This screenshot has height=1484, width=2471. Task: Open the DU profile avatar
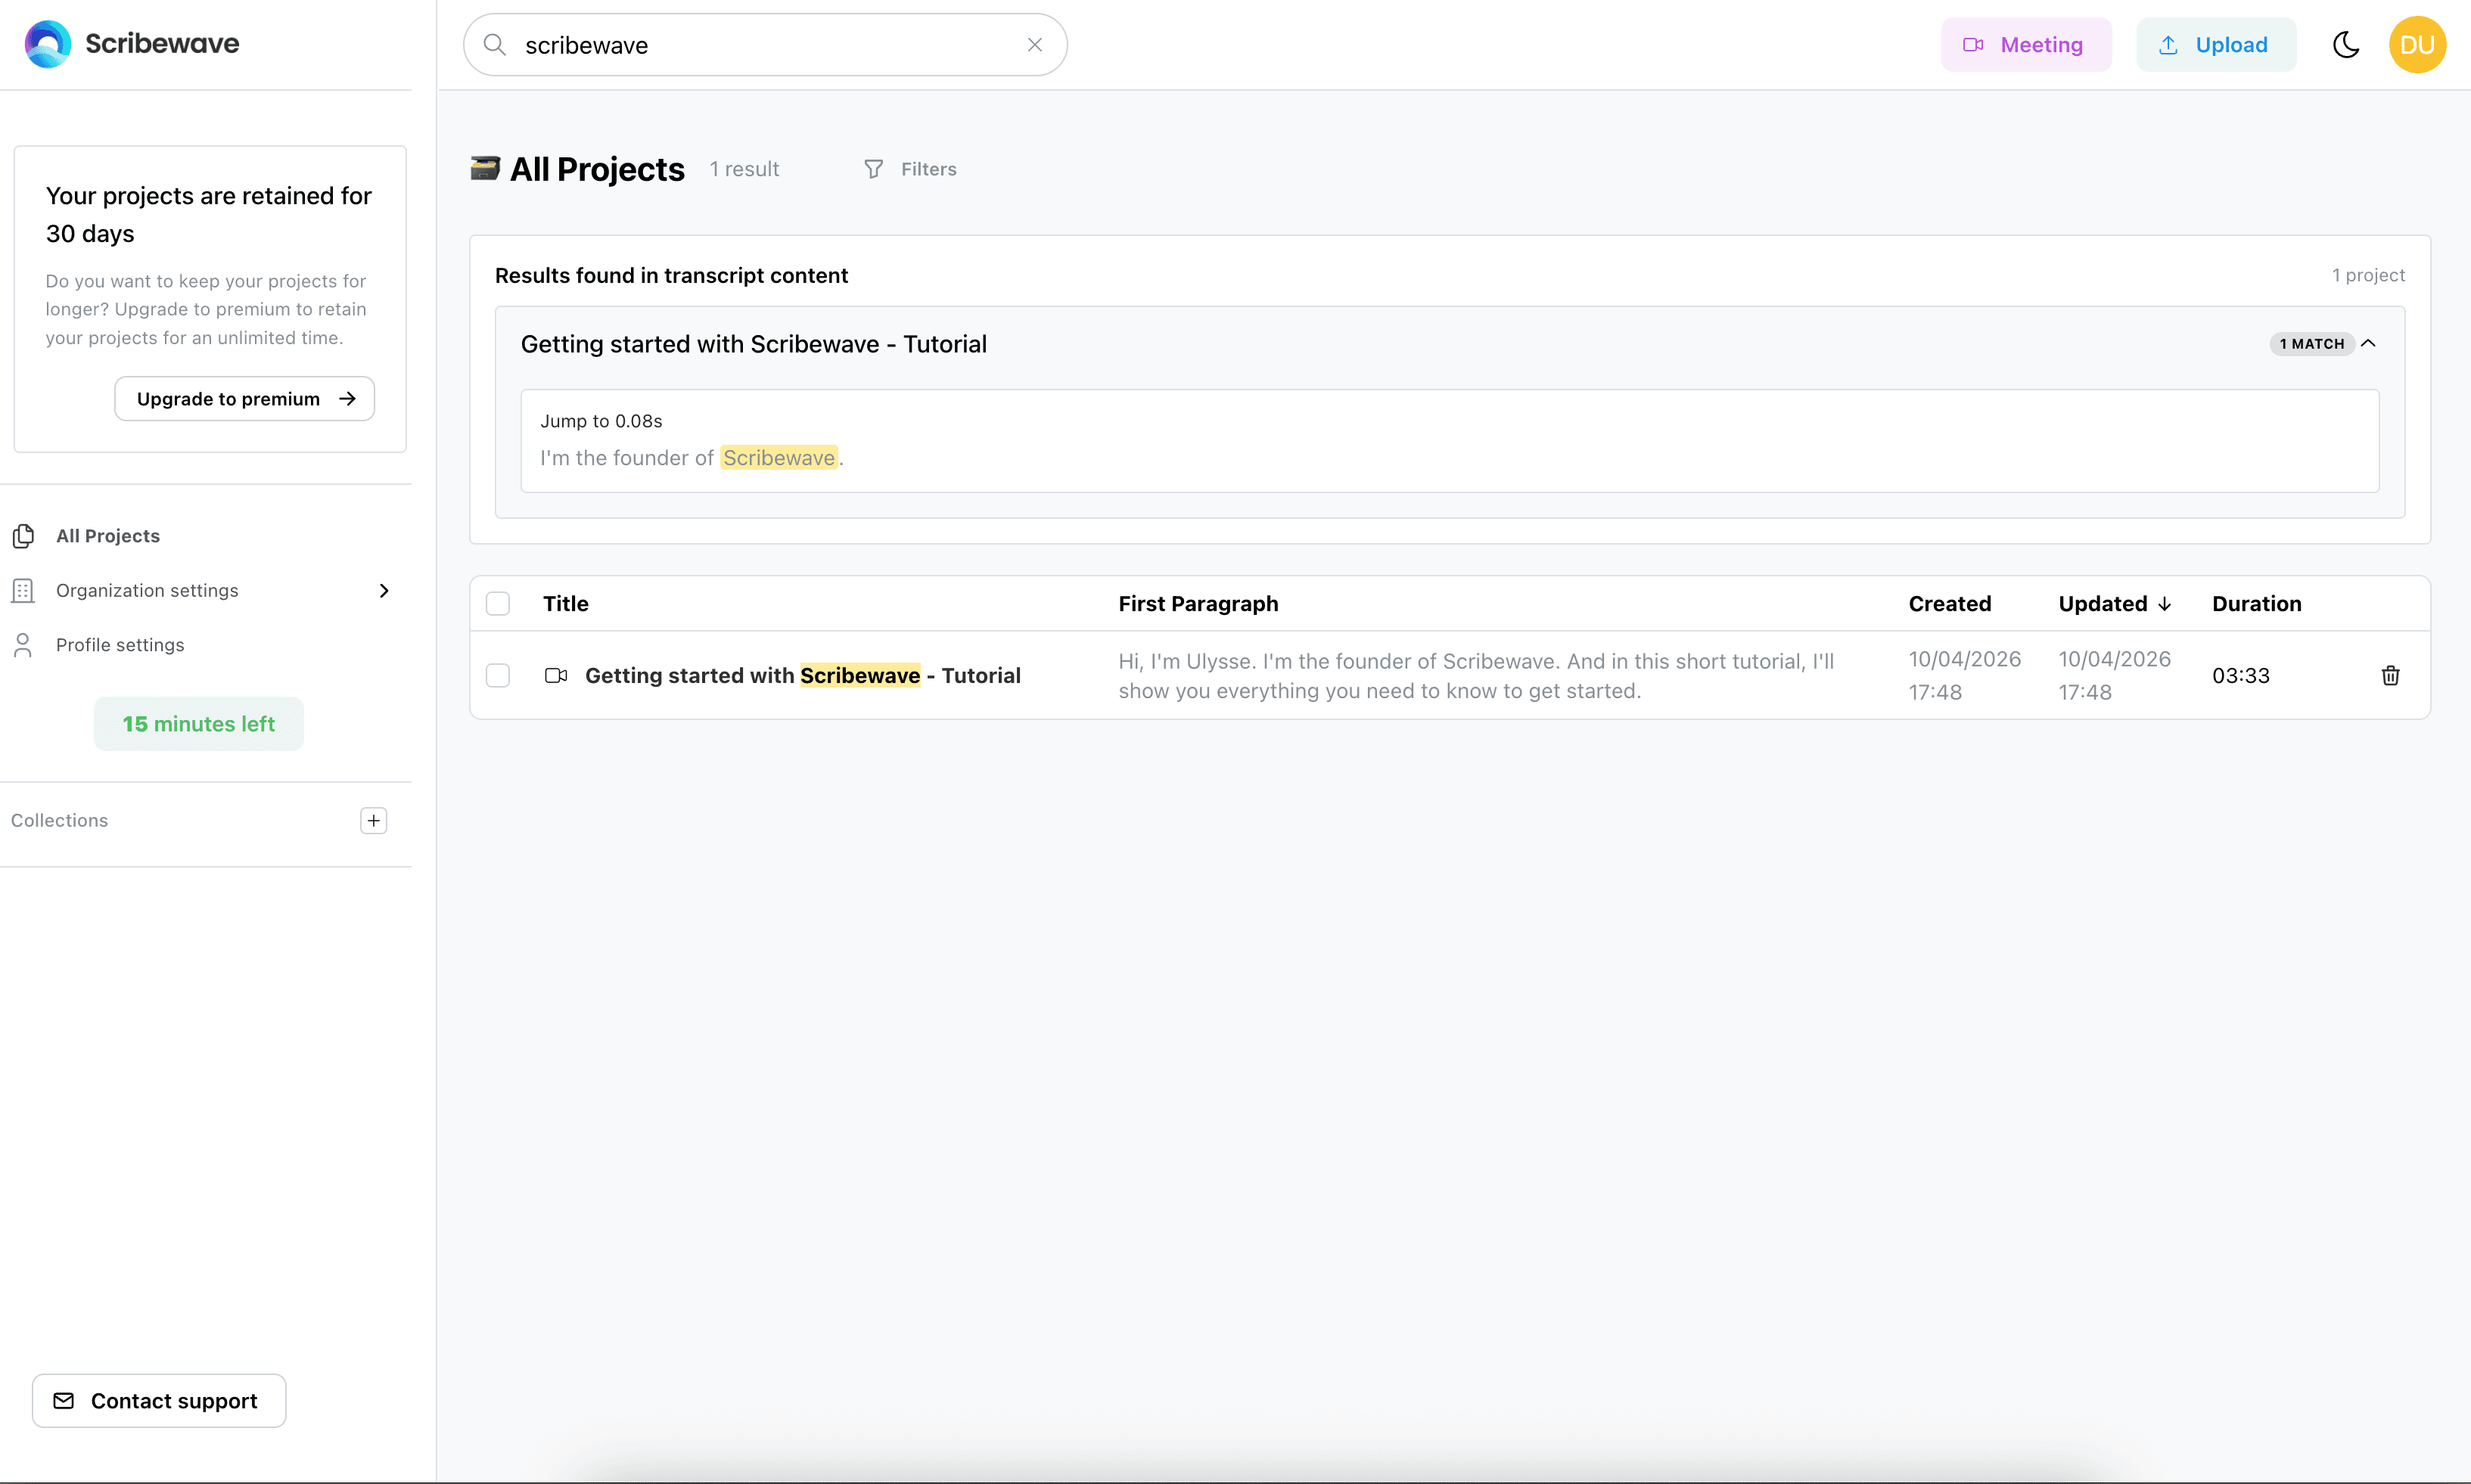pos(2417,44)
